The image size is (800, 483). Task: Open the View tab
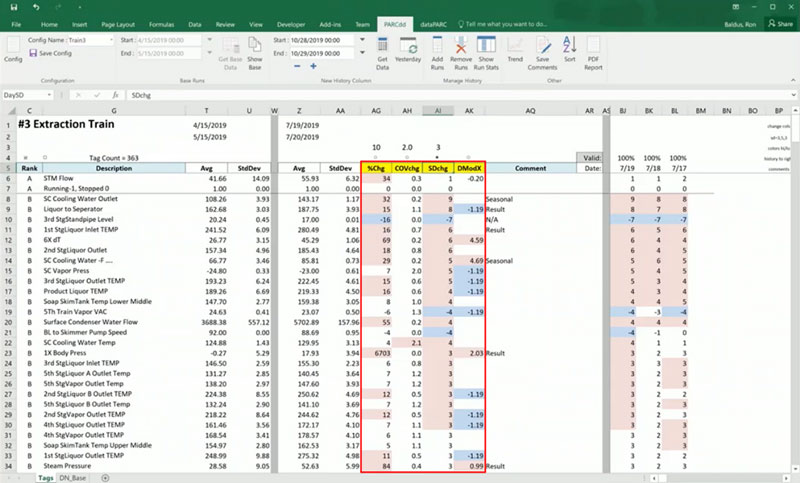[256, 24]
